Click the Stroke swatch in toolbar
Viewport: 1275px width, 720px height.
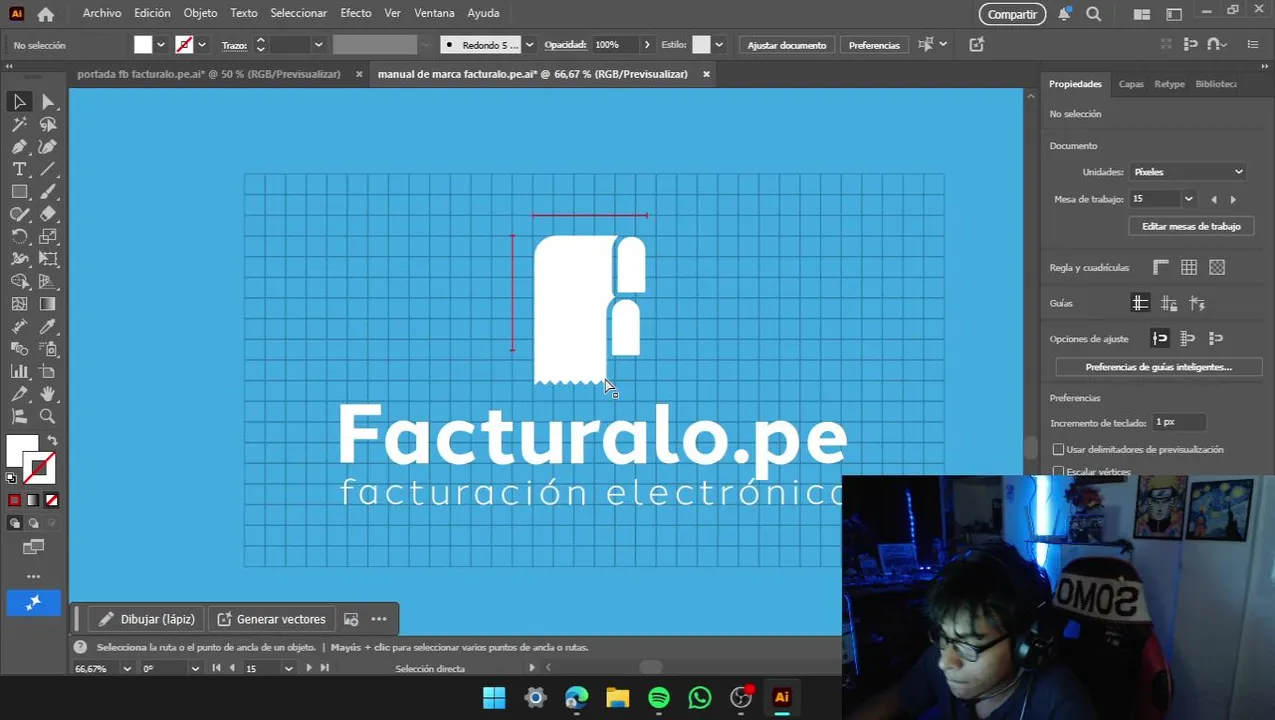(40, 468)
